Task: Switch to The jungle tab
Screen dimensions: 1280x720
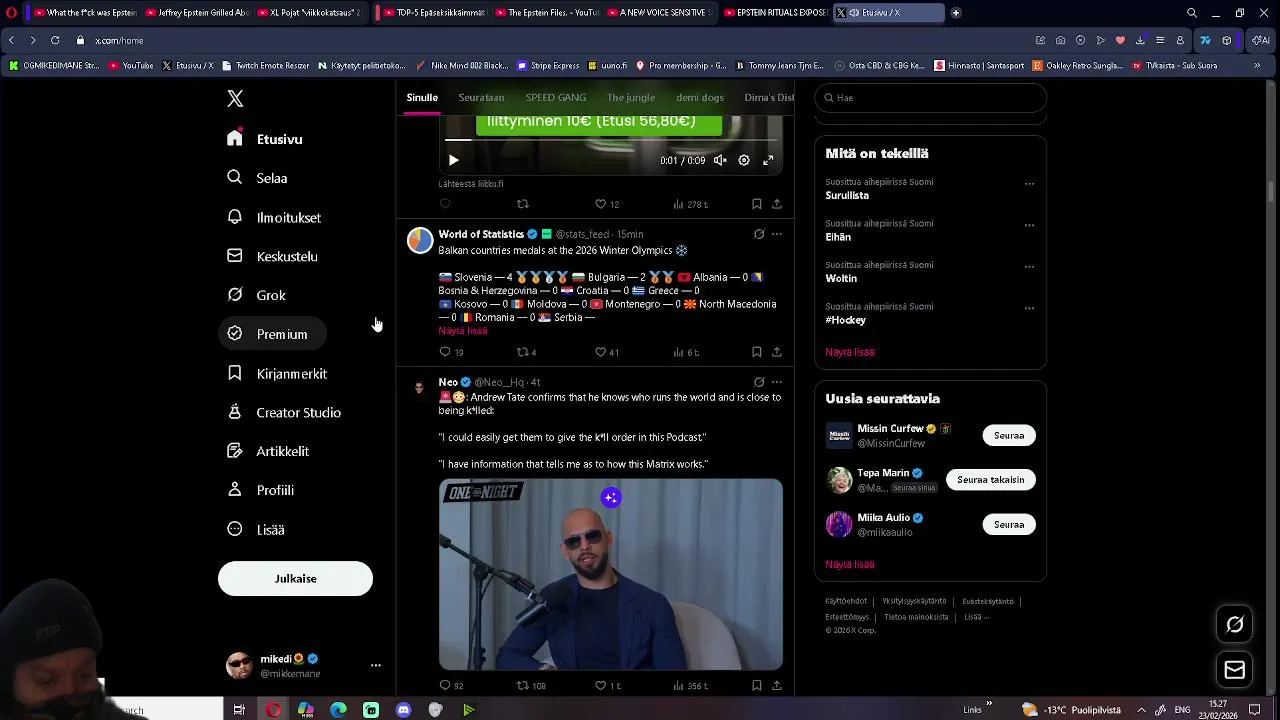Action: pyautogui.click(x=630, y=97)
